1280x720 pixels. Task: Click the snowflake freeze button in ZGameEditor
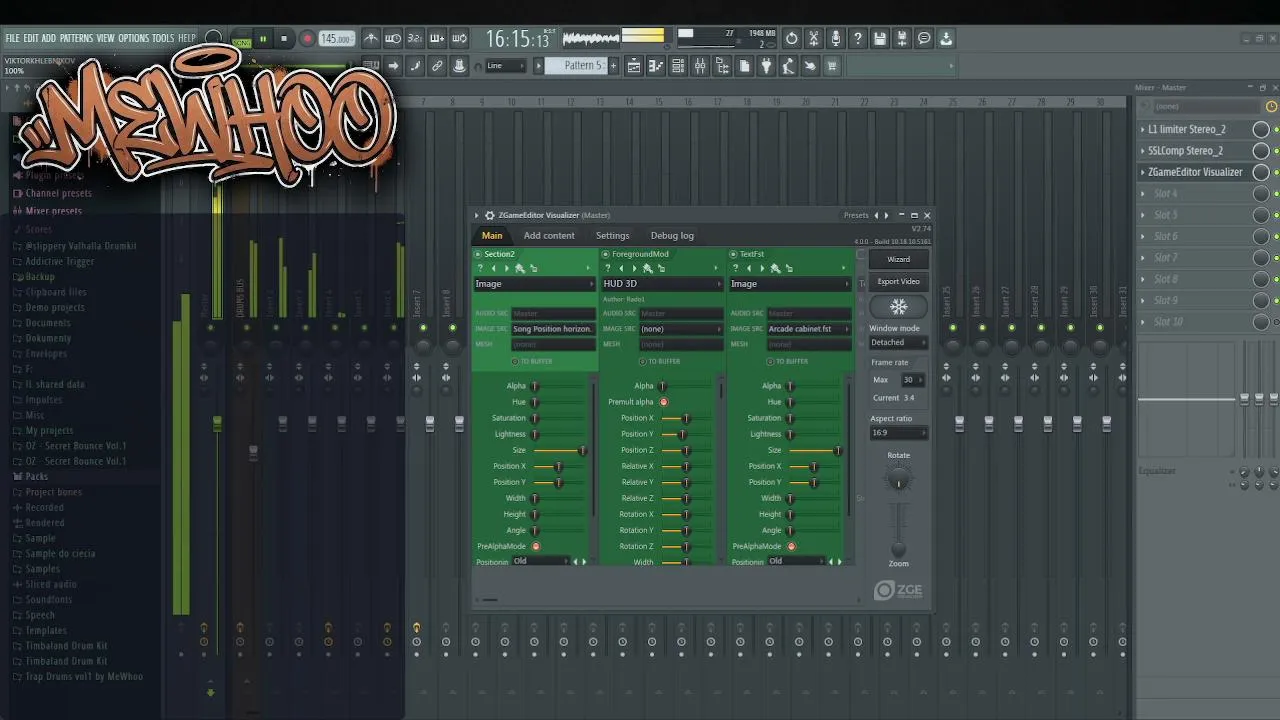[898, 307]
